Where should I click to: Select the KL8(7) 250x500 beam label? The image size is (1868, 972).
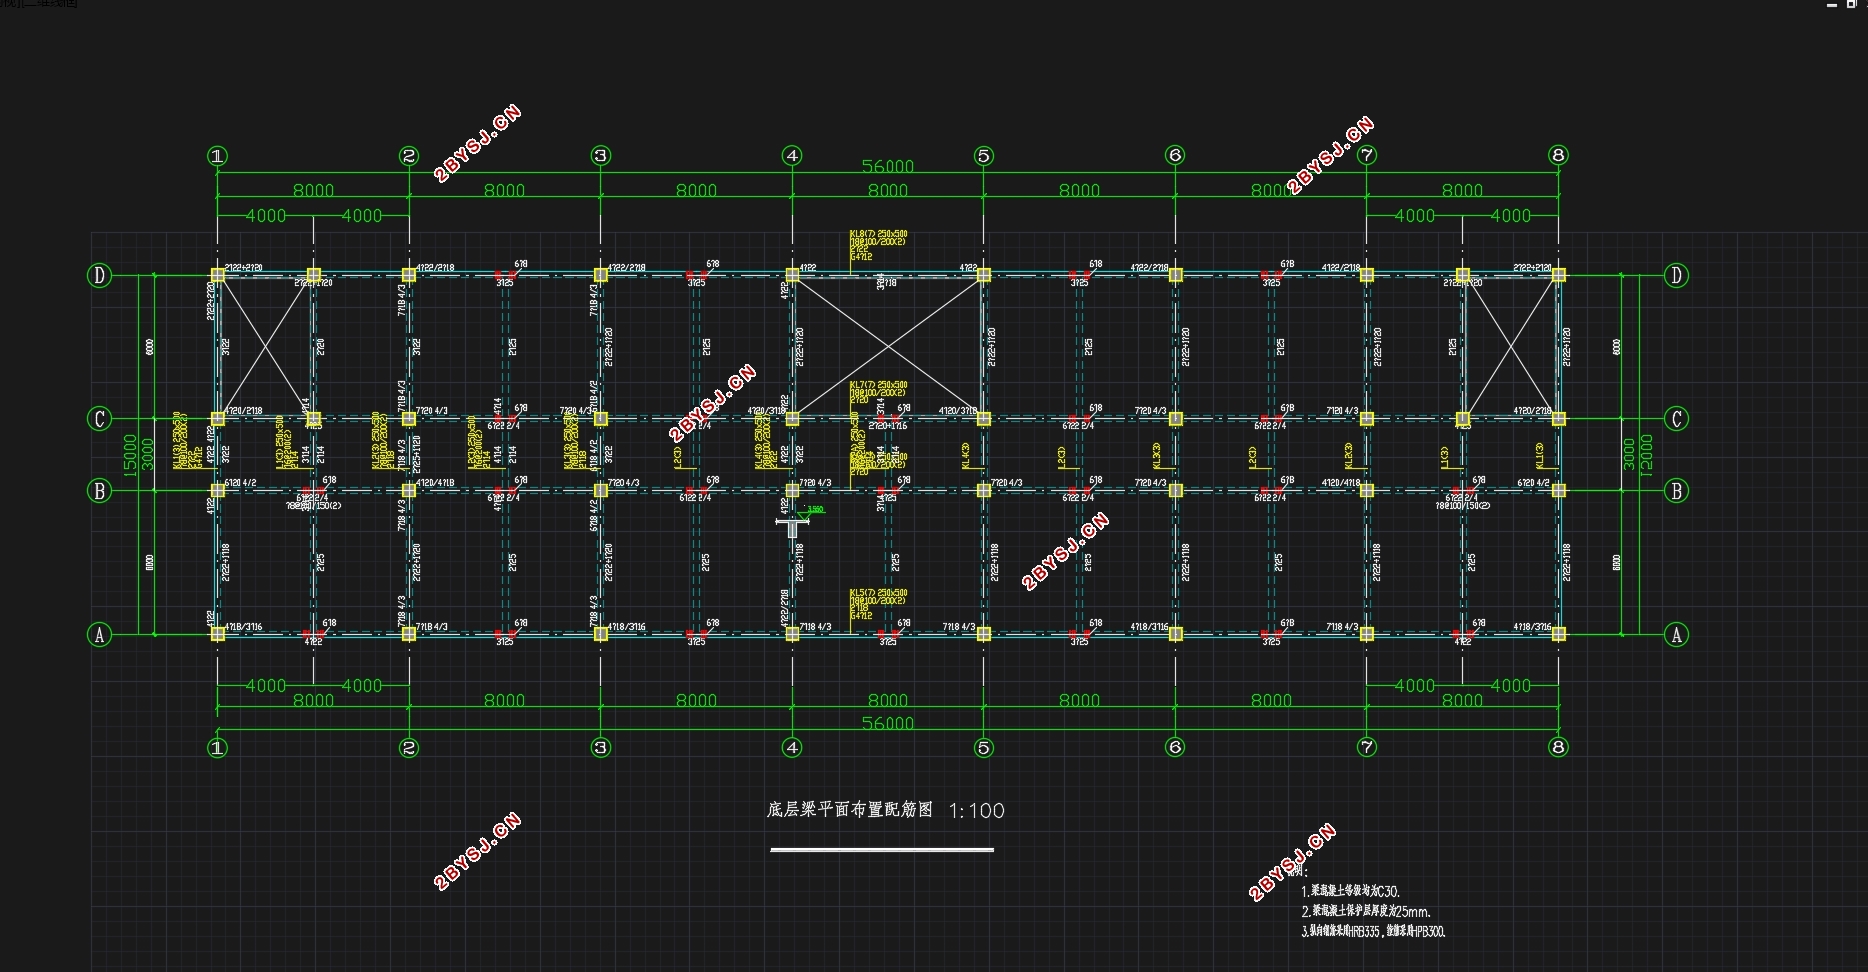click(x=878, y=234)
